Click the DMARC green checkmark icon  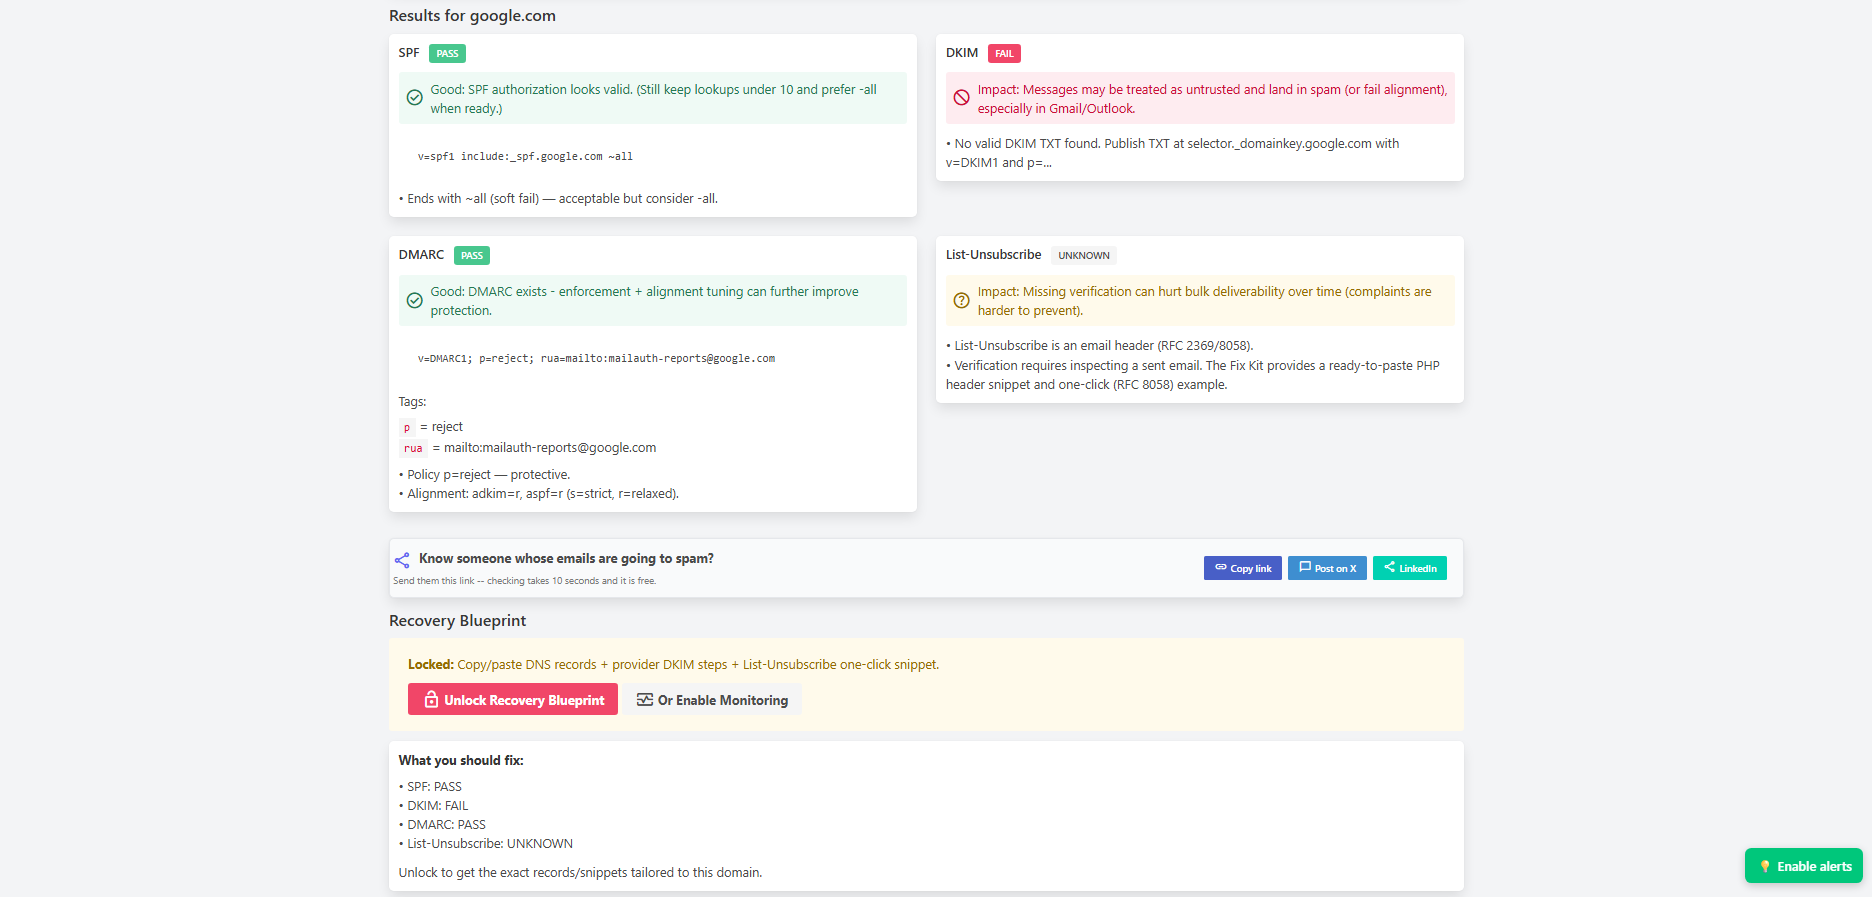click(x=414, y=300)
